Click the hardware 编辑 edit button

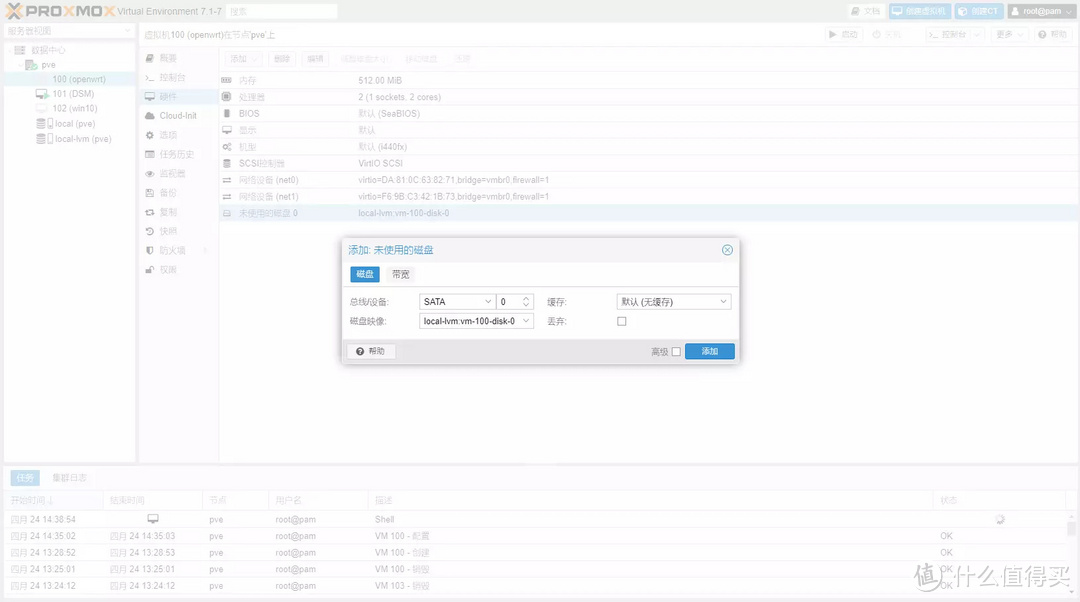315,59
